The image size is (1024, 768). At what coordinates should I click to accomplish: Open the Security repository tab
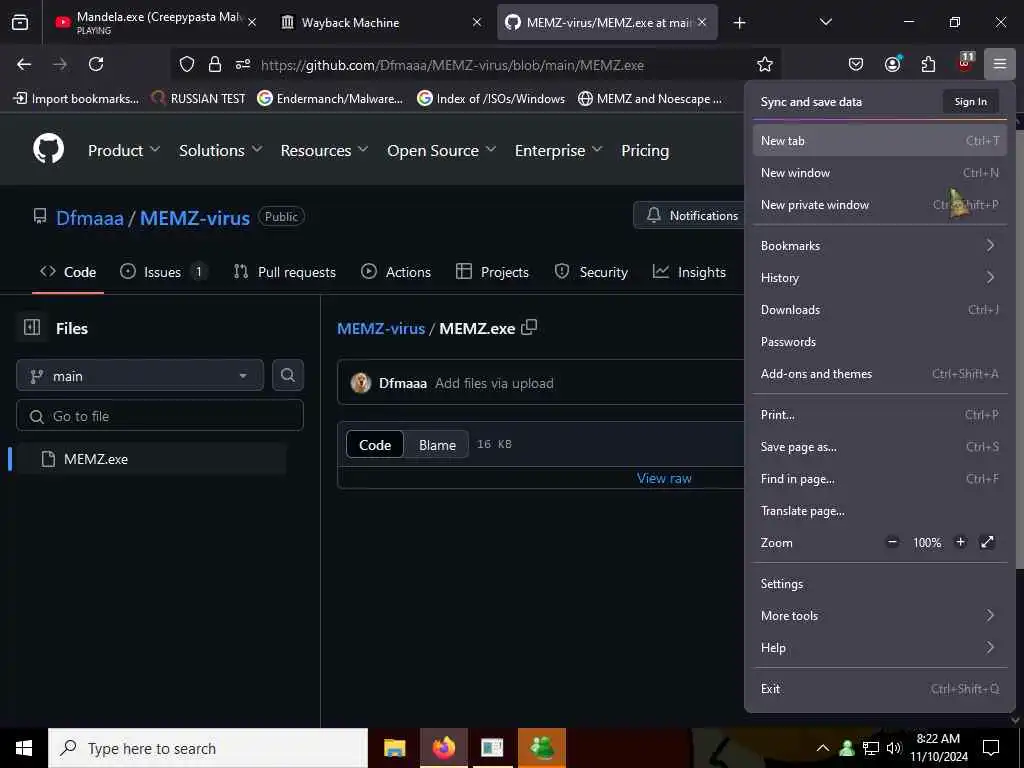tap(591, 272)
